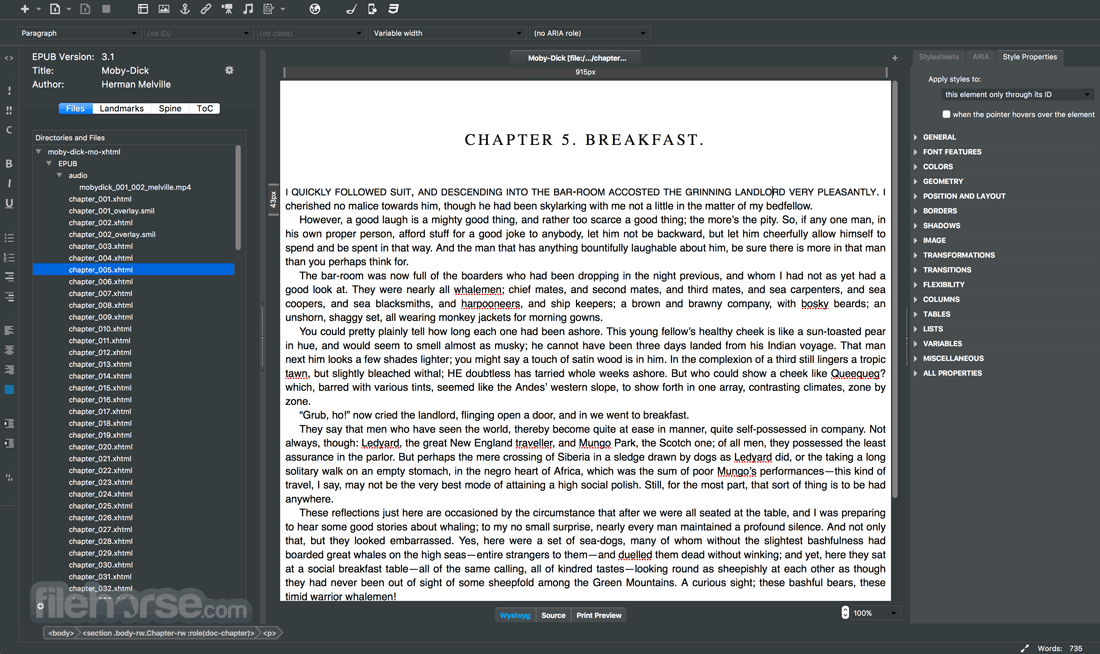The width and height of the screenshot is (1100, 654).
Task: Click the angle brackets icon in left sidebar
Action: [9, 58]
